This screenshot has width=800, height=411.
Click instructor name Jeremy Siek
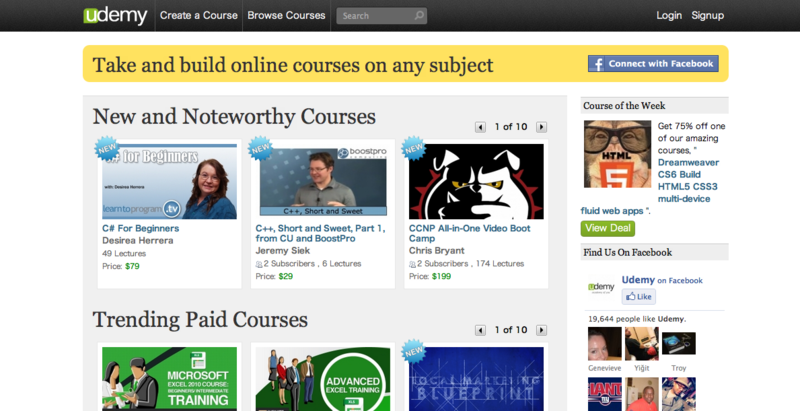point(283,251)
